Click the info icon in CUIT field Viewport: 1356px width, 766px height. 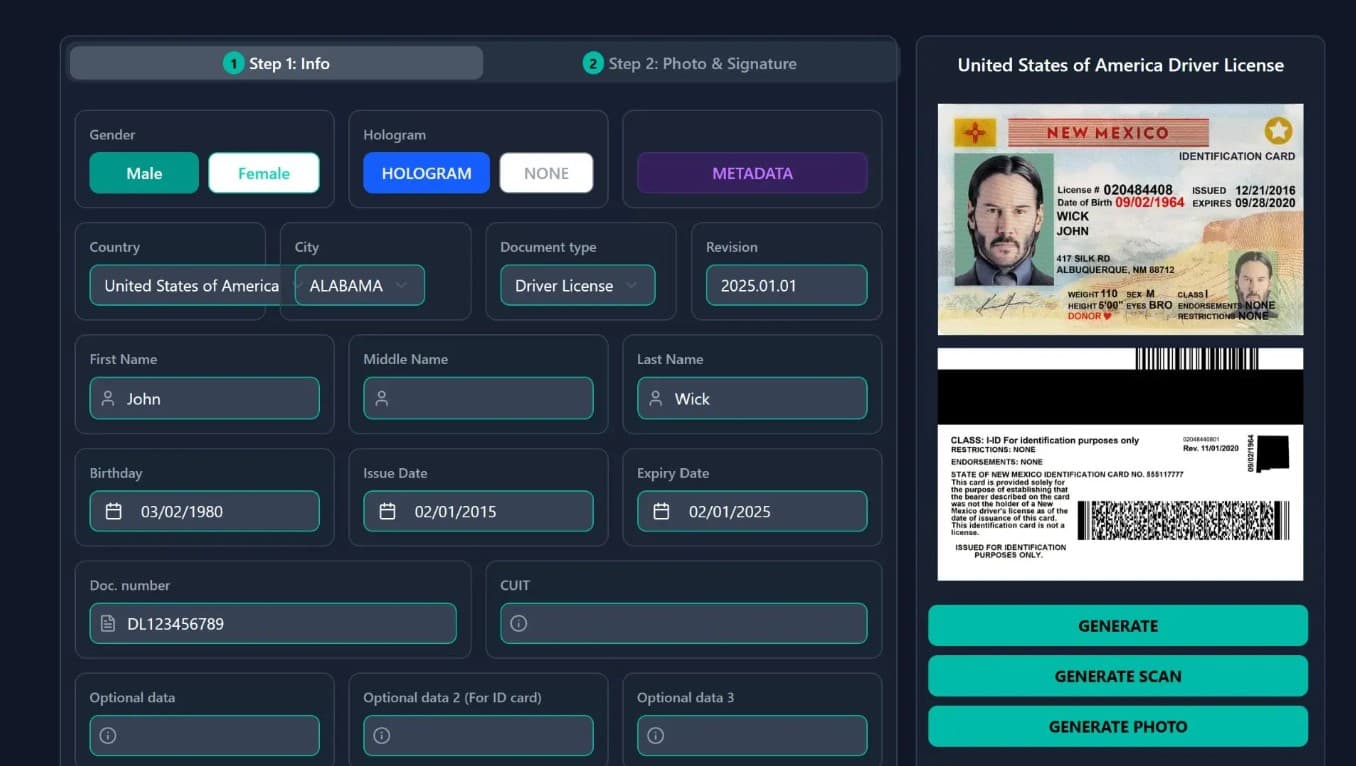point(518,623)
